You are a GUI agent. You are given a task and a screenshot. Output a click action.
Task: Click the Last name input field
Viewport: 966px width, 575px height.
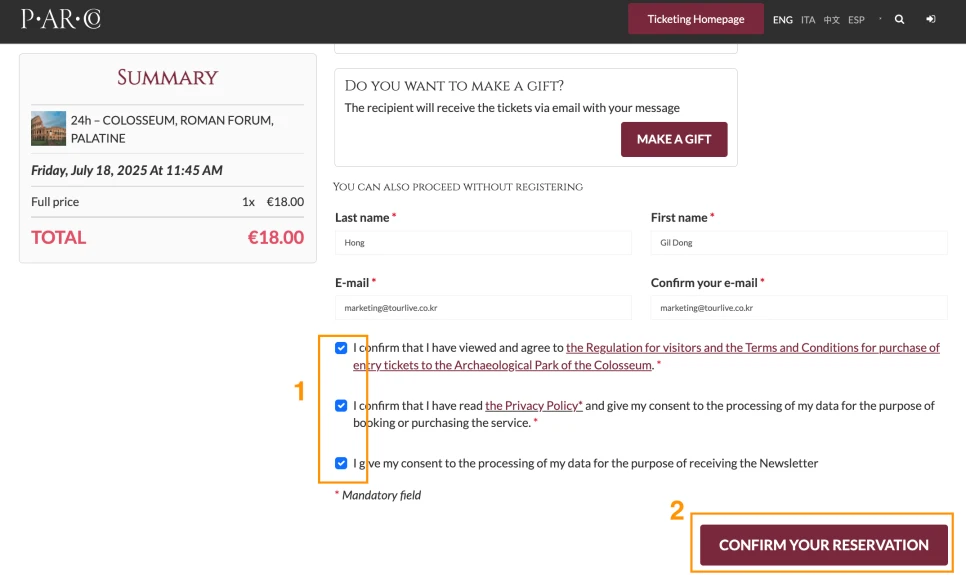(483, 243)
